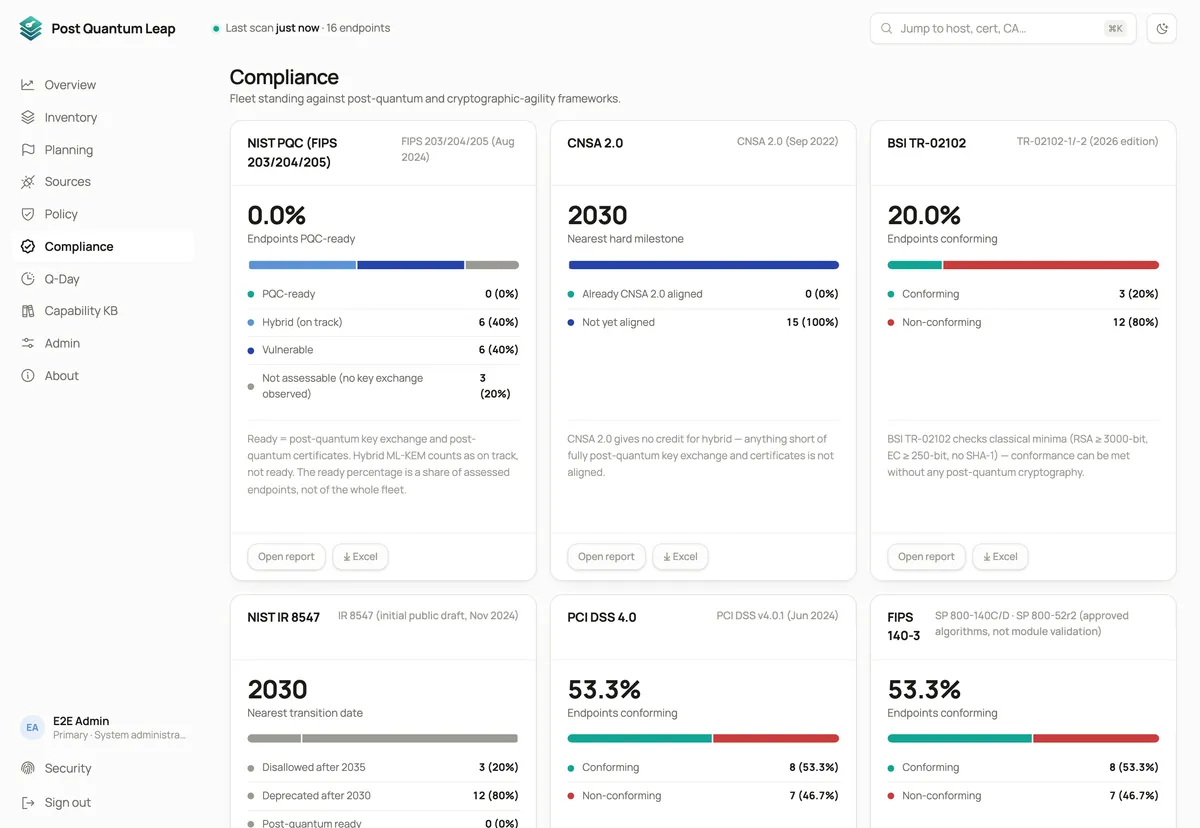The image size is (1200, 828).
Task: Click the NIST IR 8547 card title
Action: pos(284,617)
